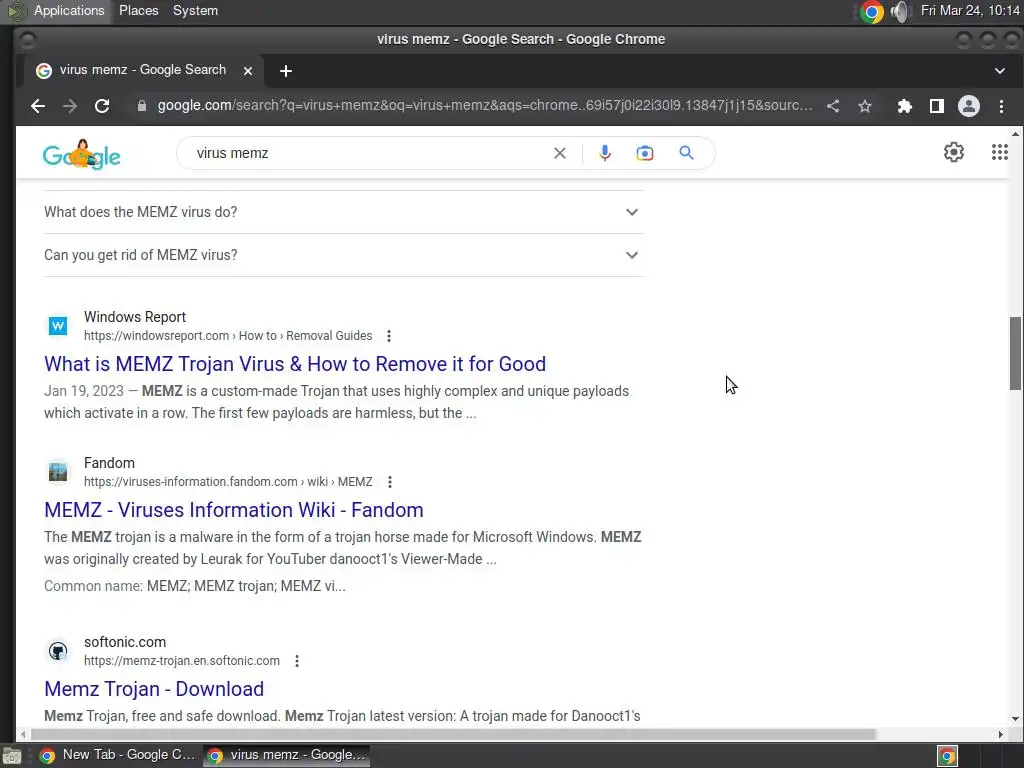Open the Google apps grid

[999, 152]
